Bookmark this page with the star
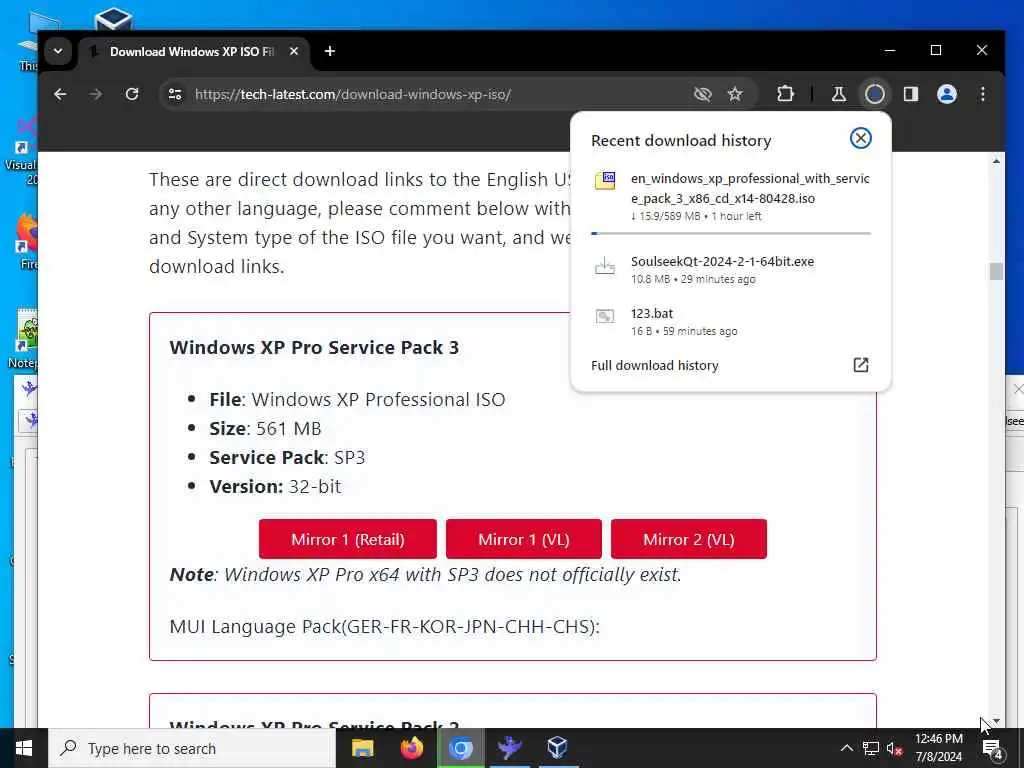This screenshot has width=1024, height=768. 735,94
